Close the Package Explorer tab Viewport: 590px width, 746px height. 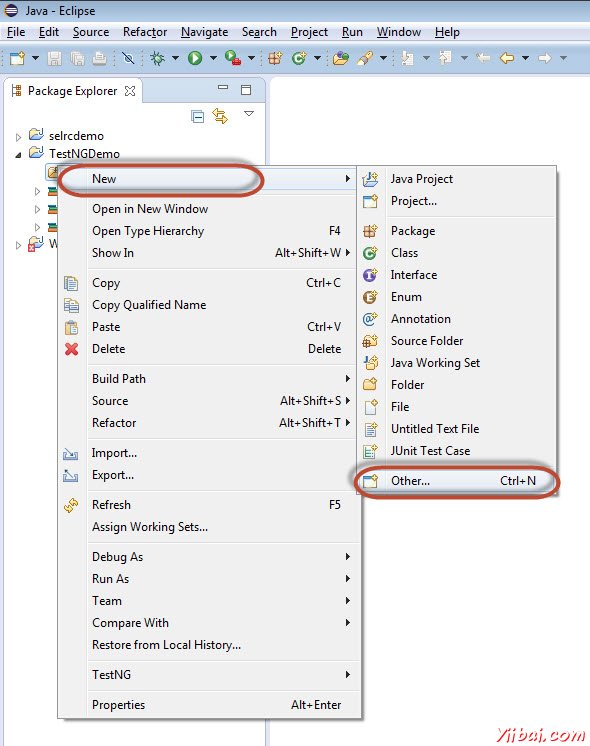[130, 91]
